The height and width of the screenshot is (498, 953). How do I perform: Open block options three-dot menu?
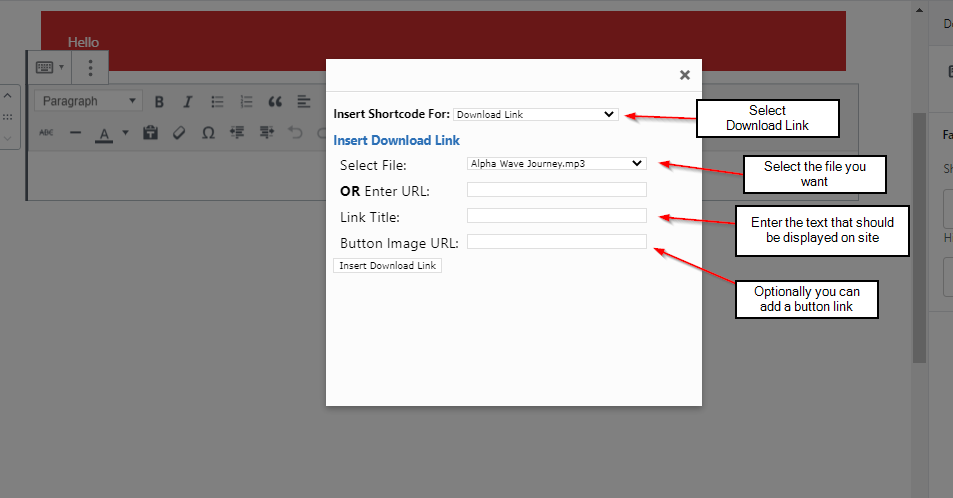click(x=90, y=67)
